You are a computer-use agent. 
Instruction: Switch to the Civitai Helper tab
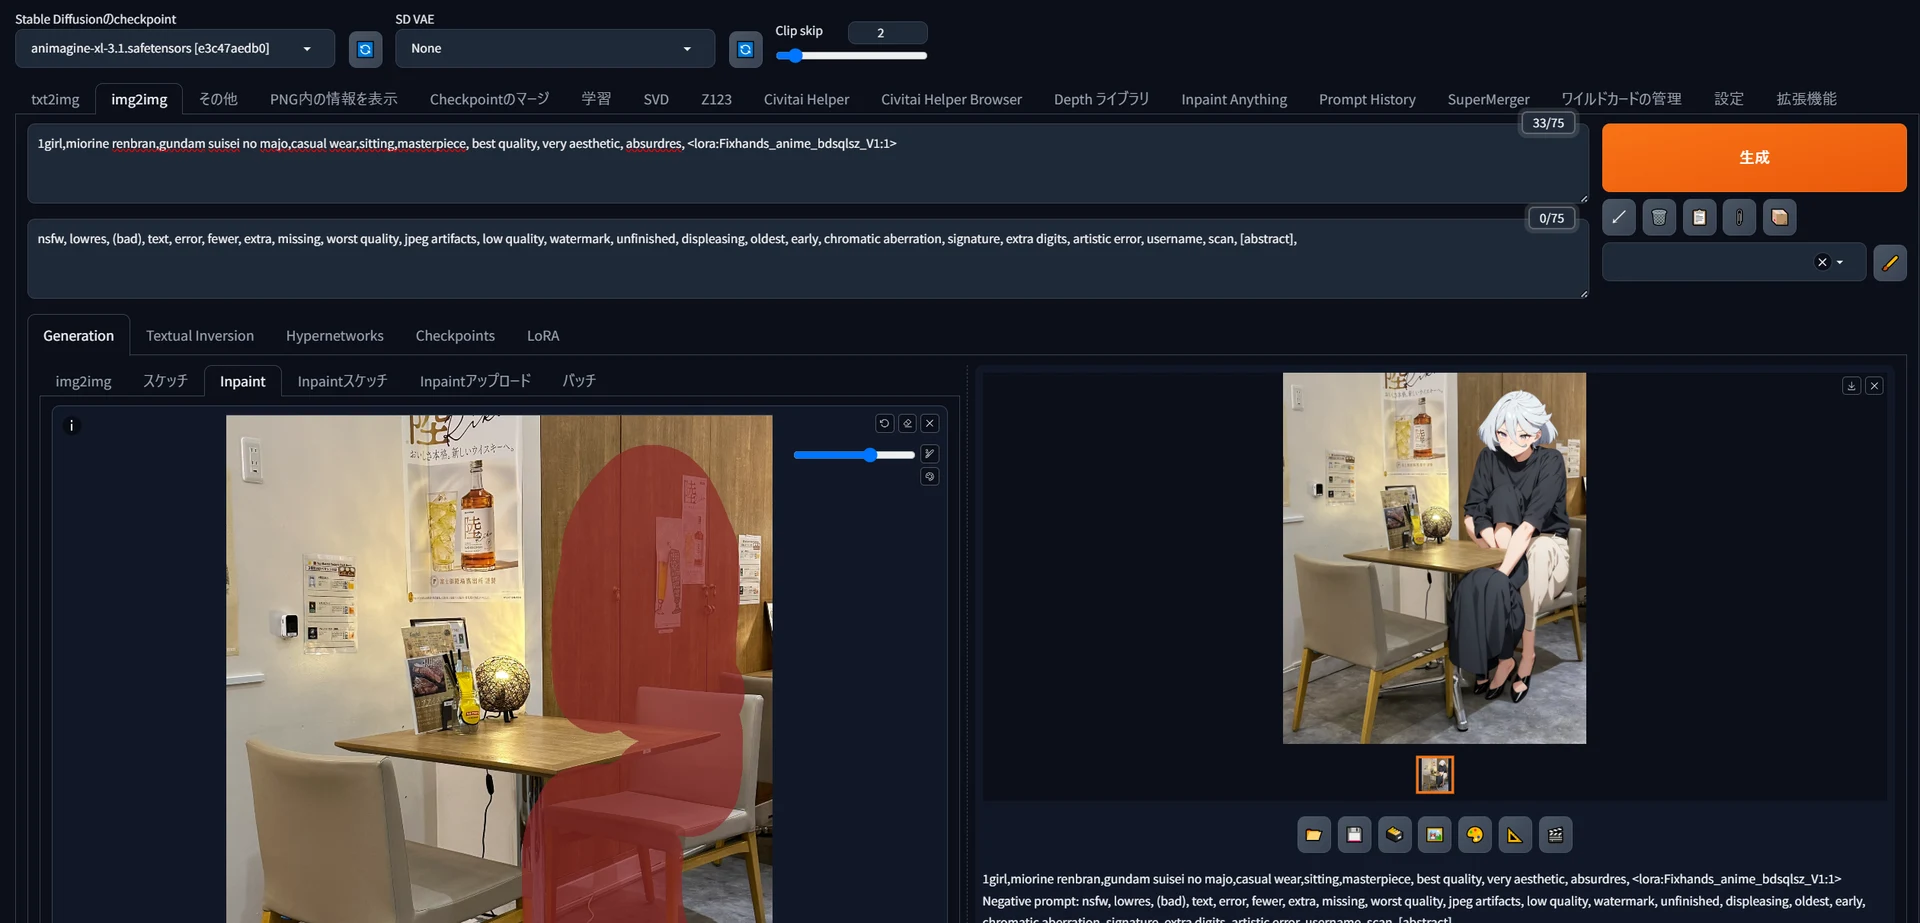point(806,99)
